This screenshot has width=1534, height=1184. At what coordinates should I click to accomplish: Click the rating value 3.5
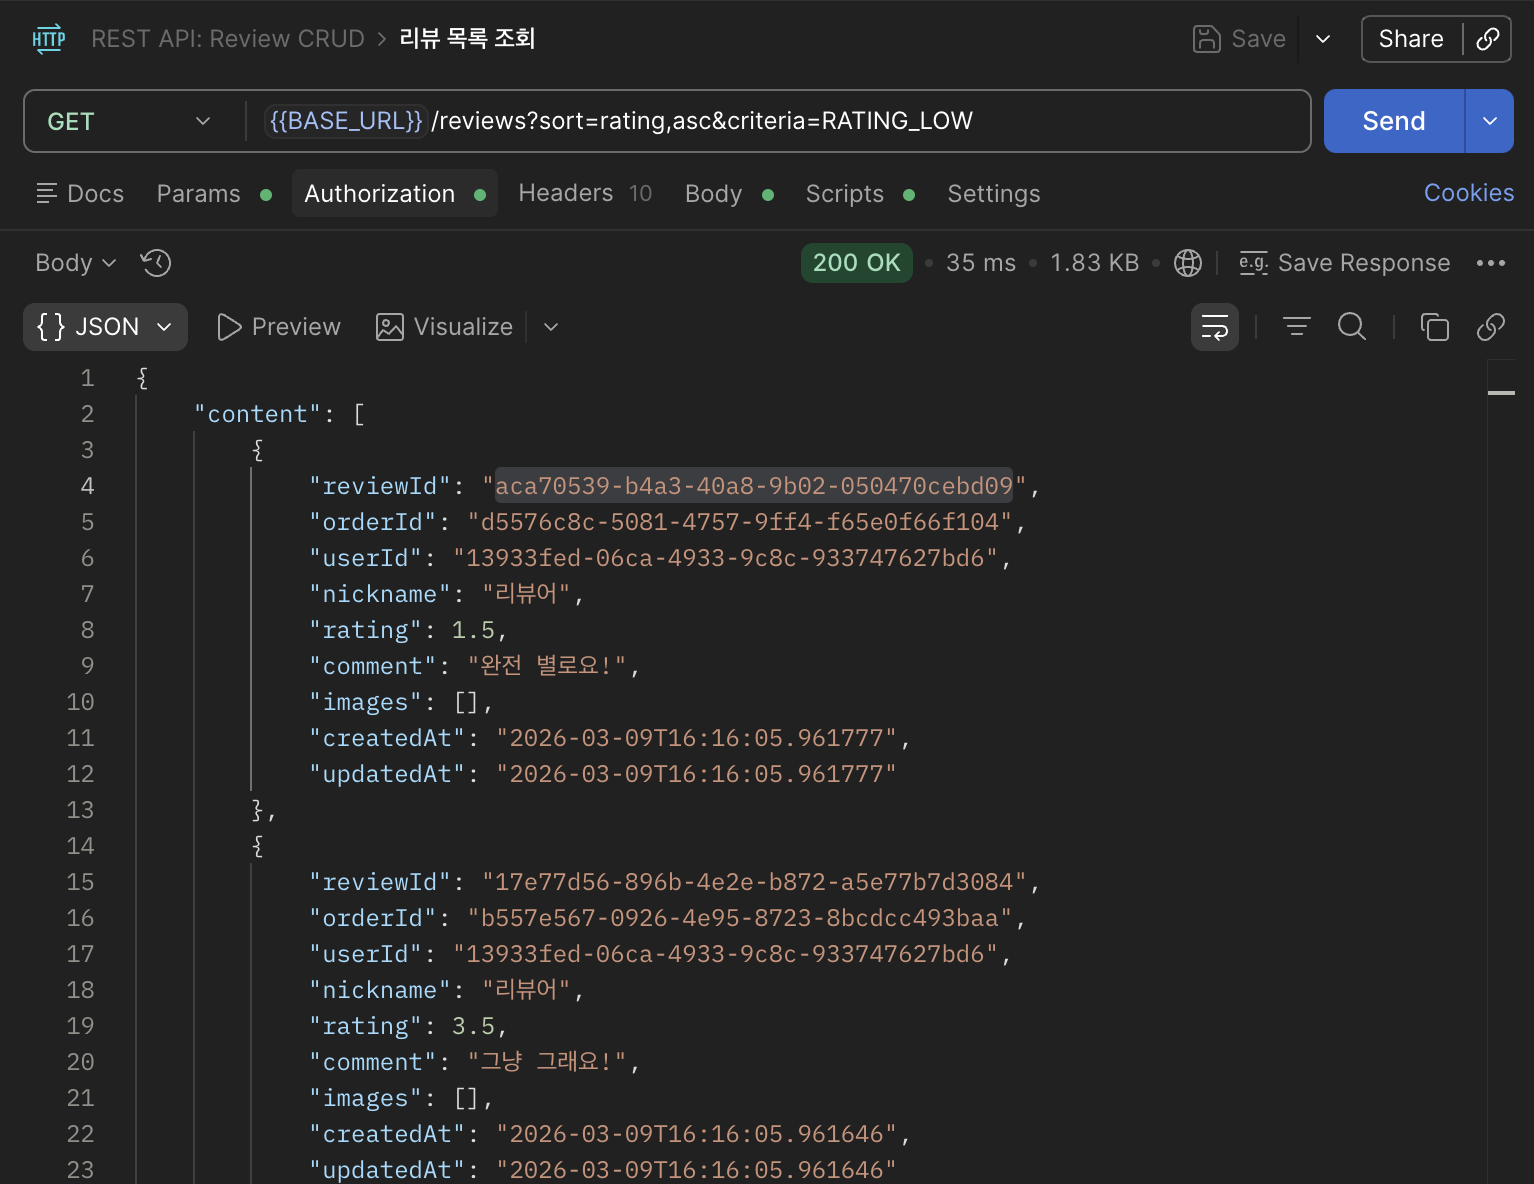click(473, 1026)
